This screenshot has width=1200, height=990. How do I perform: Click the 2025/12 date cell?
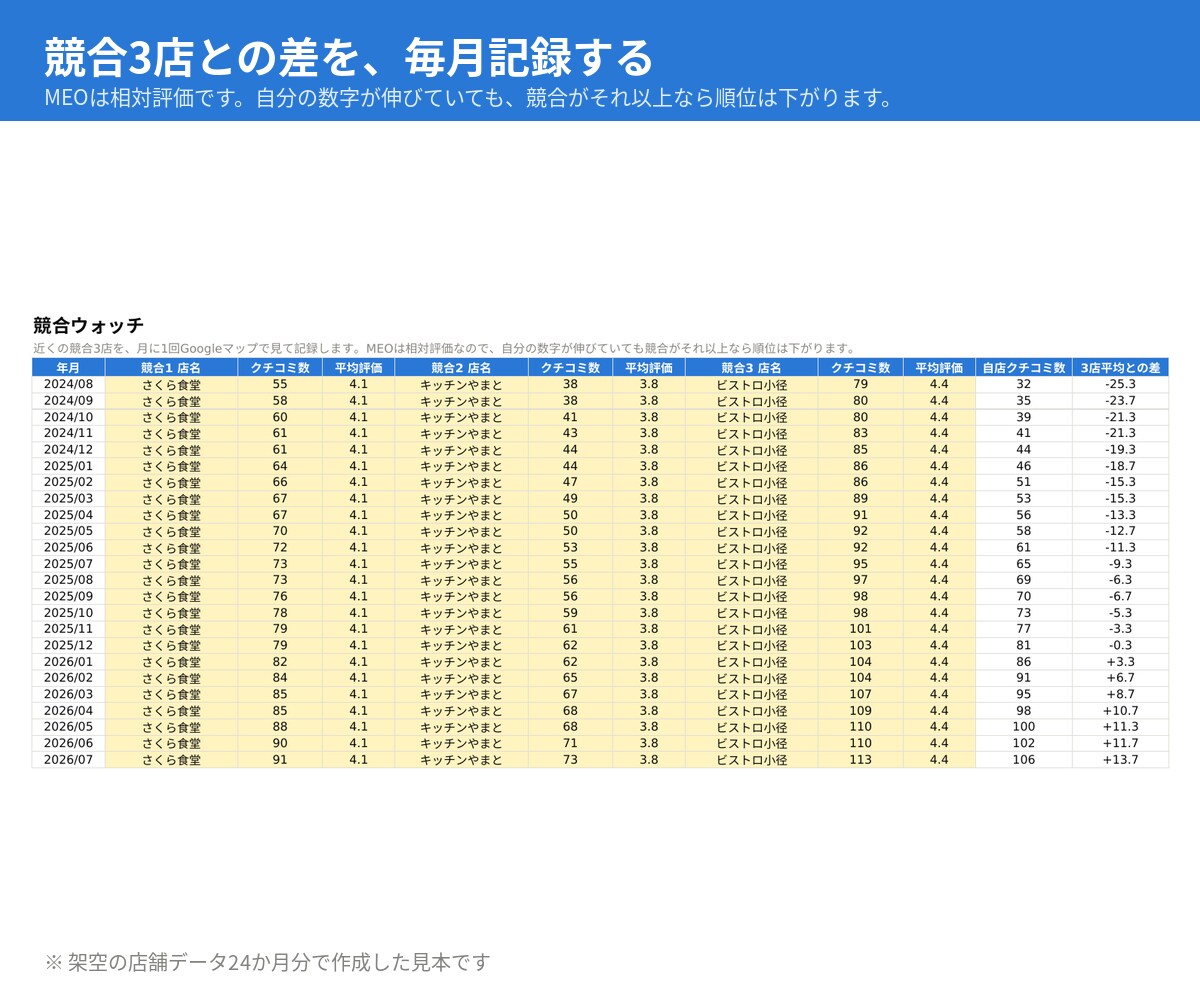click(68, 645)
